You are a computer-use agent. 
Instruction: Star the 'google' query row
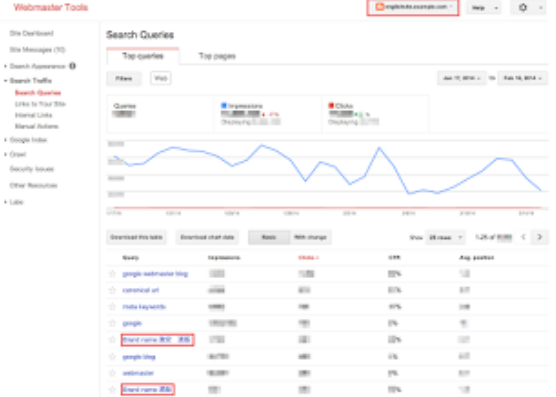click(112, 323)
